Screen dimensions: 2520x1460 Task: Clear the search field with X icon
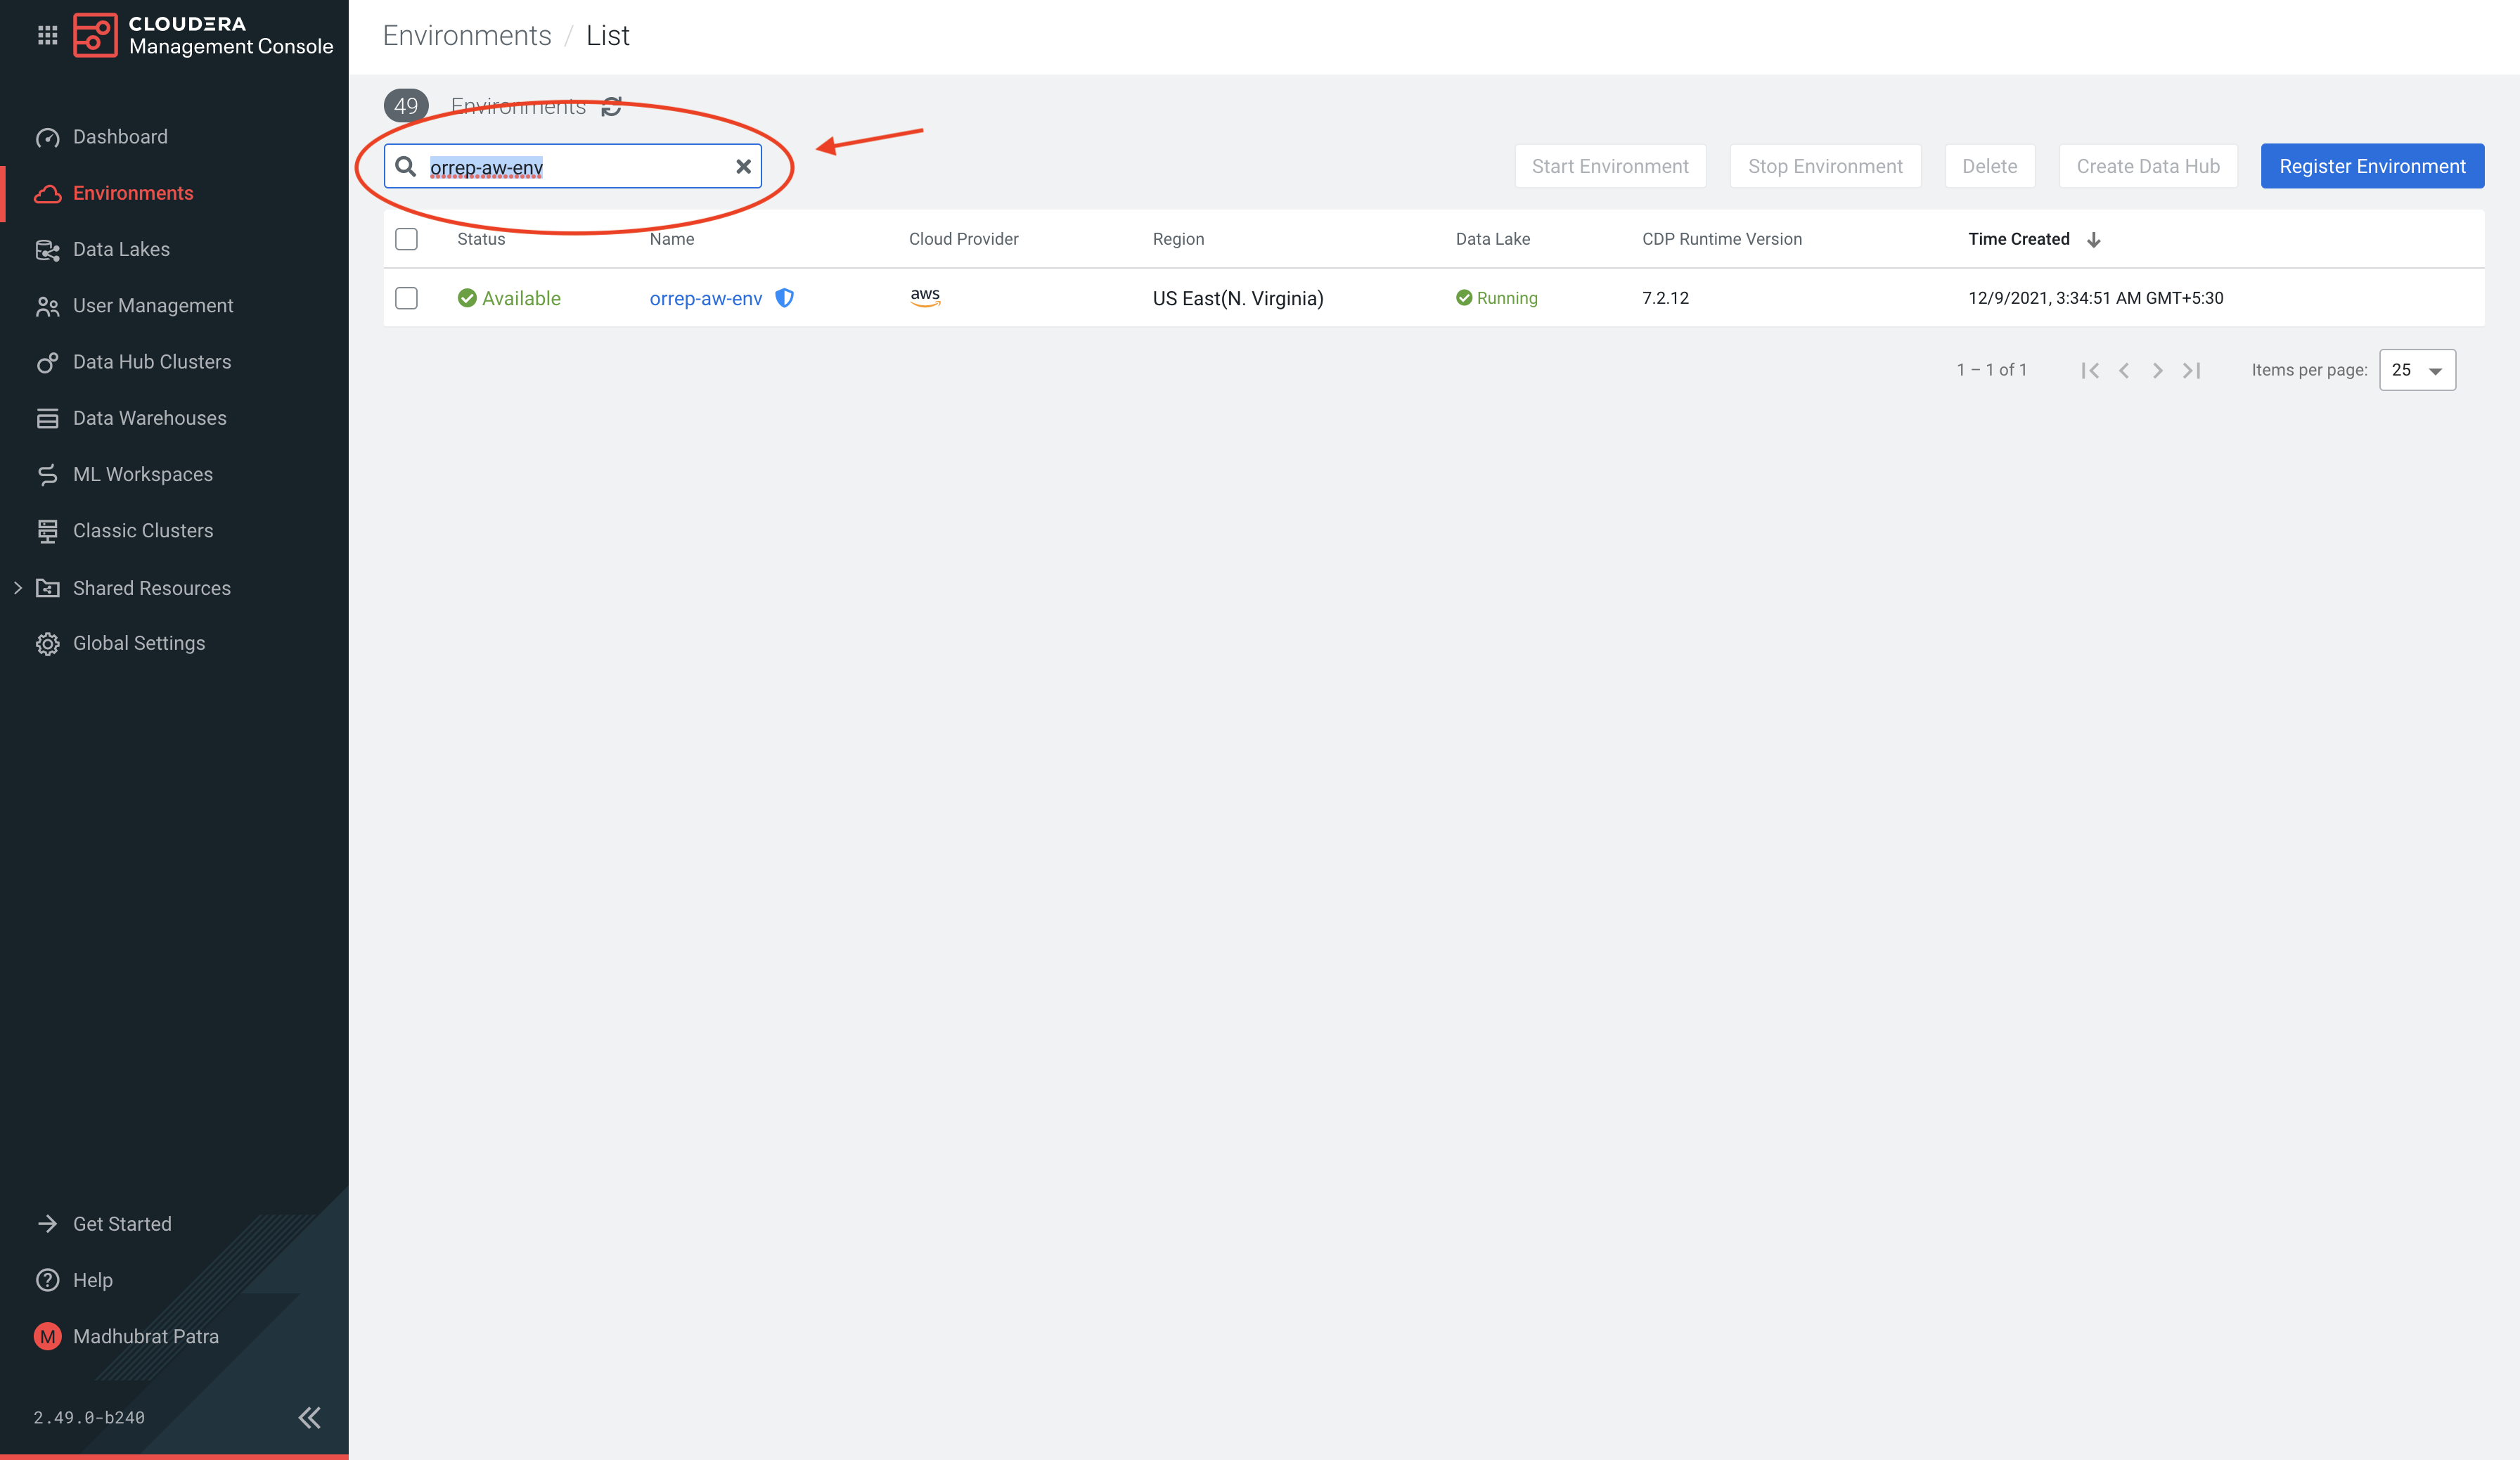[x=743, y=167]
